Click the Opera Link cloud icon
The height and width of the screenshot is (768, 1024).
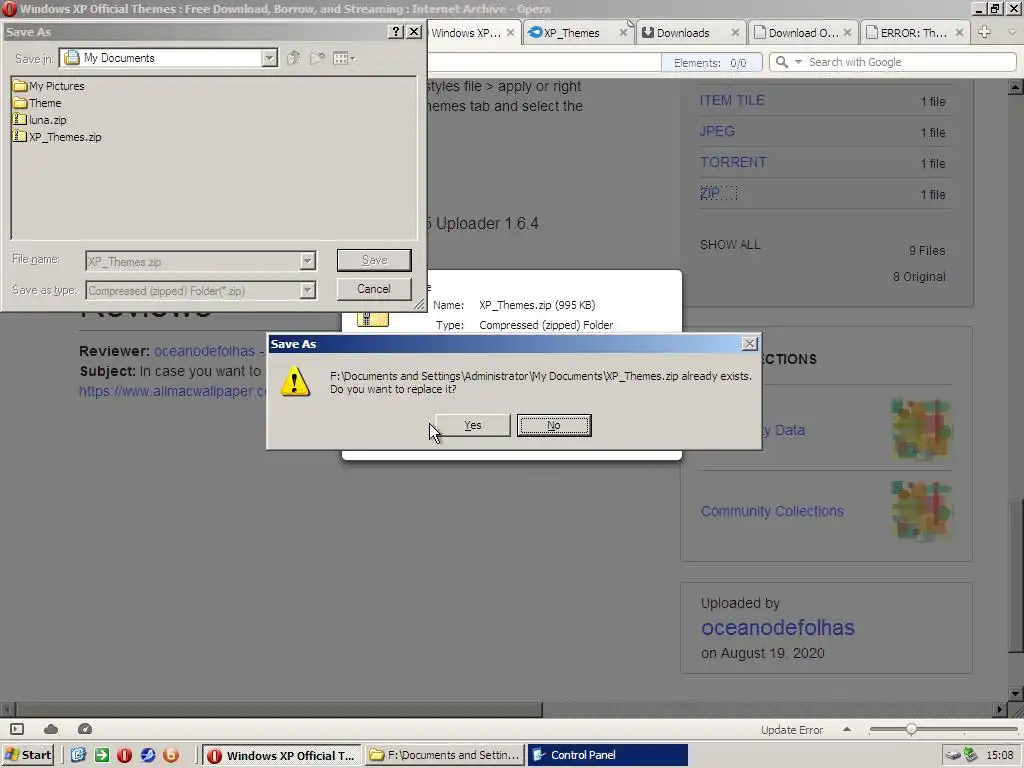(x=51, y=729)
